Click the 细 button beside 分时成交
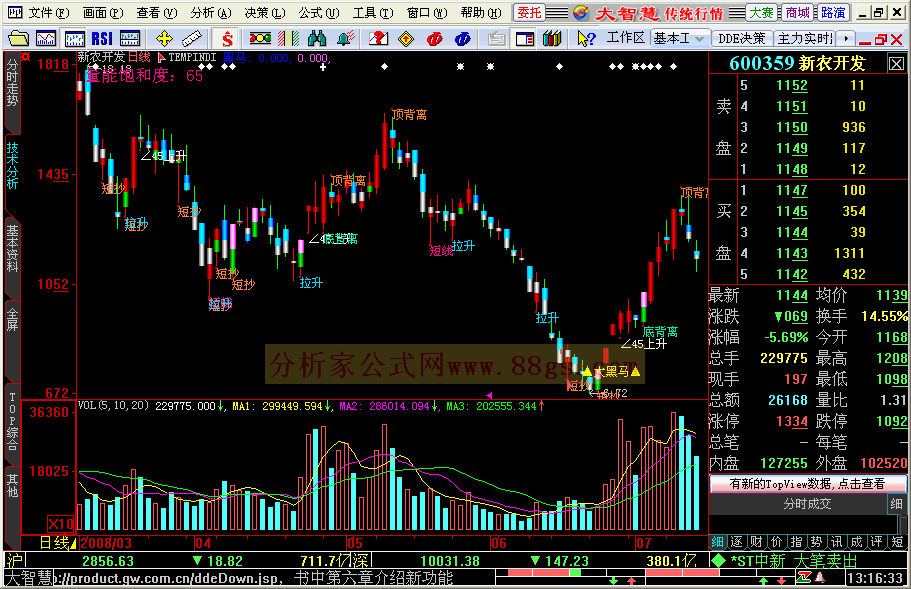911x589 pixels. point(896,504)
